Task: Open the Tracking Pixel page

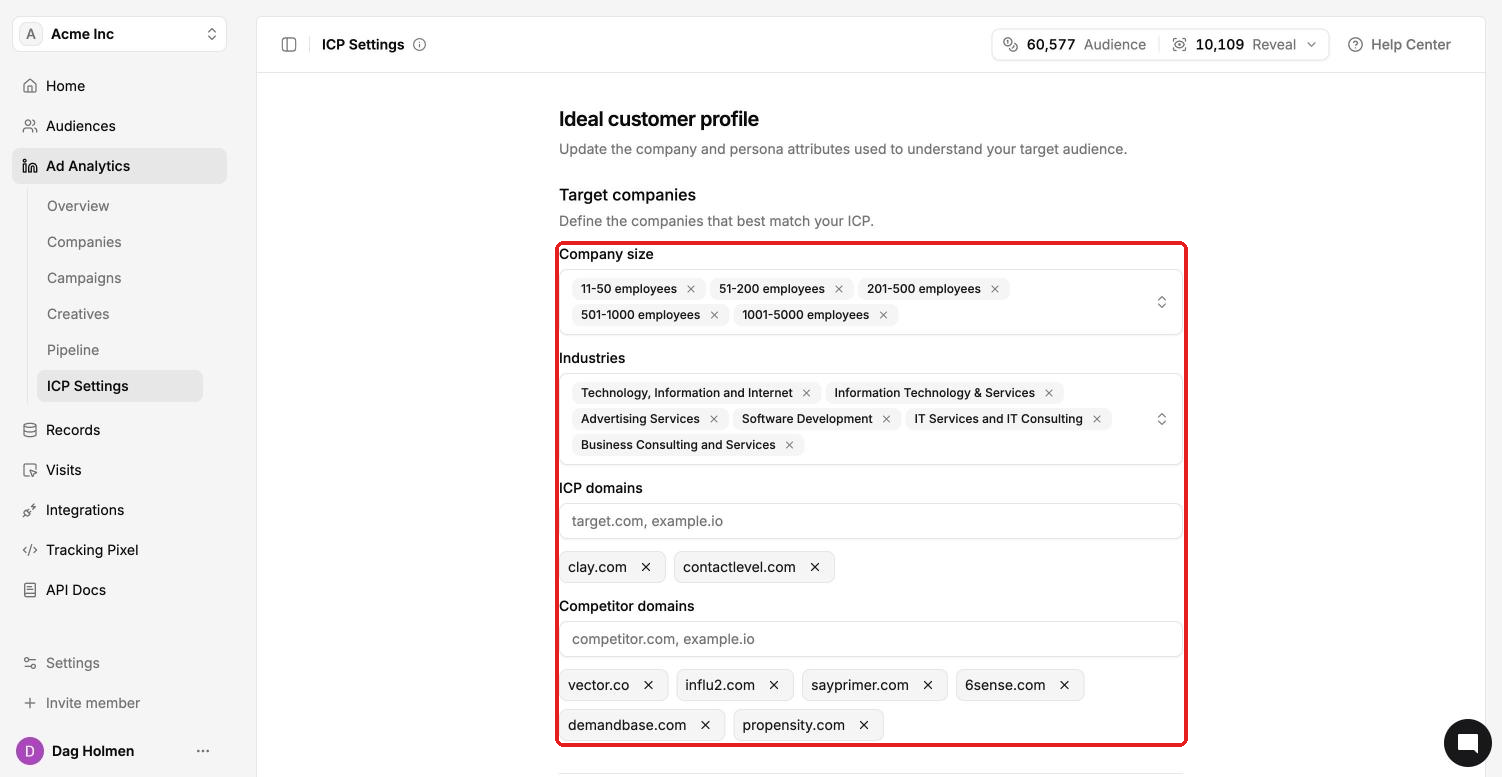Action: [120, 550]
